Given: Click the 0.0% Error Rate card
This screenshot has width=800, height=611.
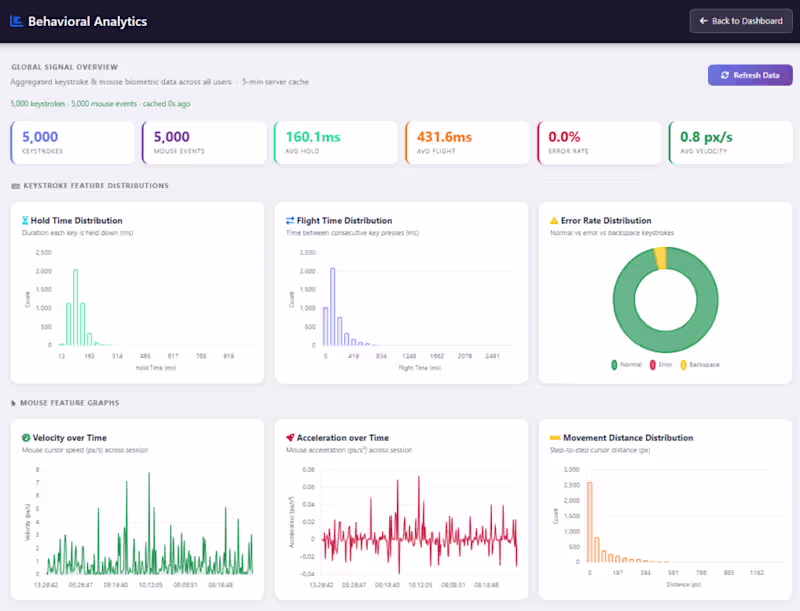Looking at the screenshot, I should [x=599, y=143].
